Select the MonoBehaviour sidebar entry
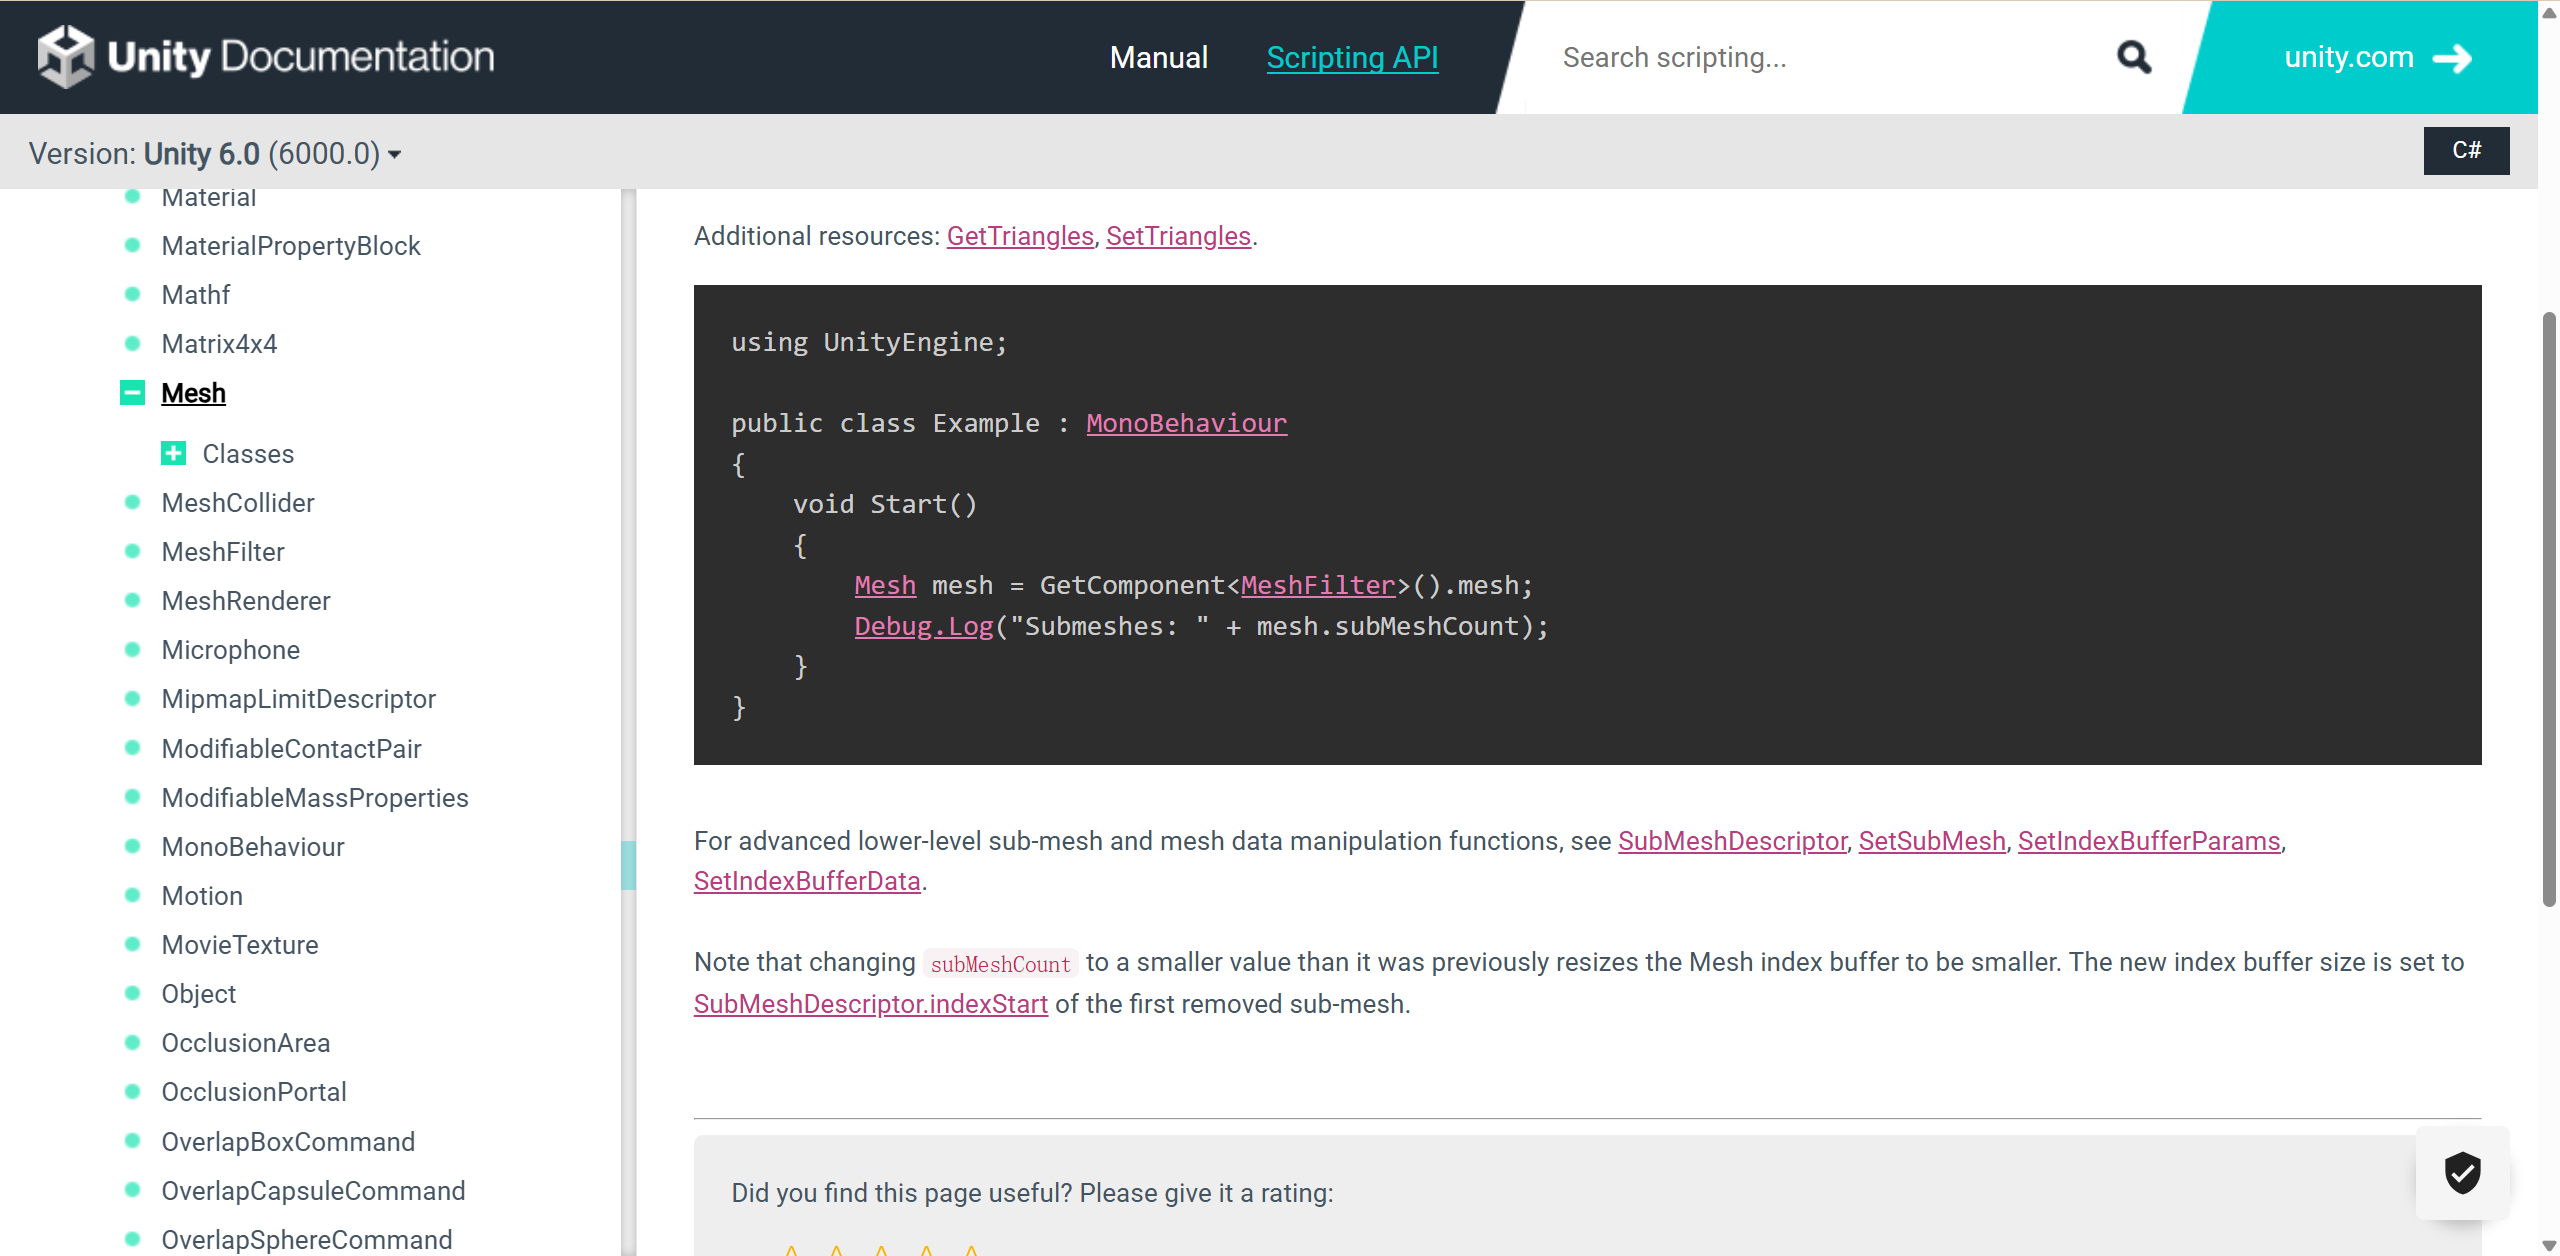The width and height of the screenshot is (2560, 1256). click(x=253, y=847)
